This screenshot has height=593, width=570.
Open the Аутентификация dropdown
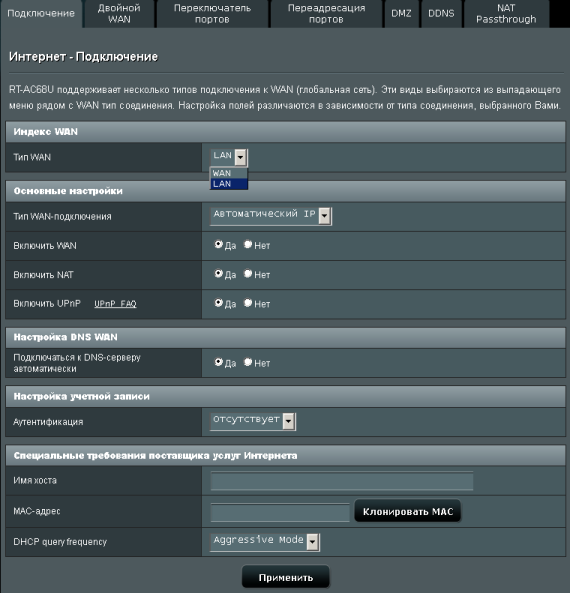click(x=253, y=421)
